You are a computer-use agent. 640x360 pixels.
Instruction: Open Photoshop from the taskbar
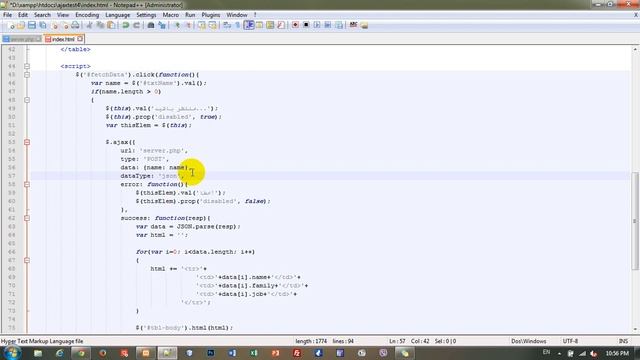point(211,353)
